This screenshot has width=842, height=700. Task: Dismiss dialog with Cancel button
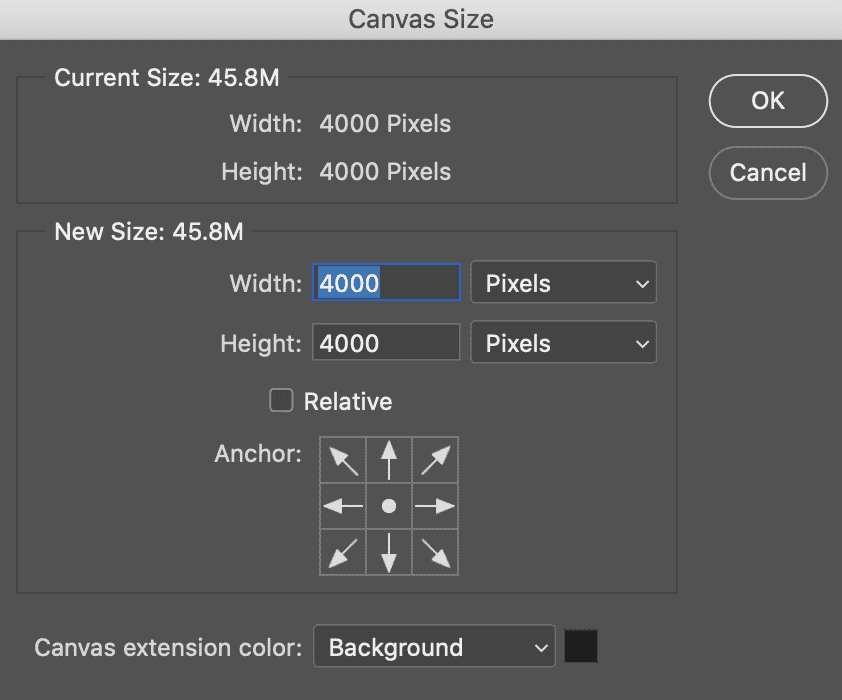click(x=768, y=173)
